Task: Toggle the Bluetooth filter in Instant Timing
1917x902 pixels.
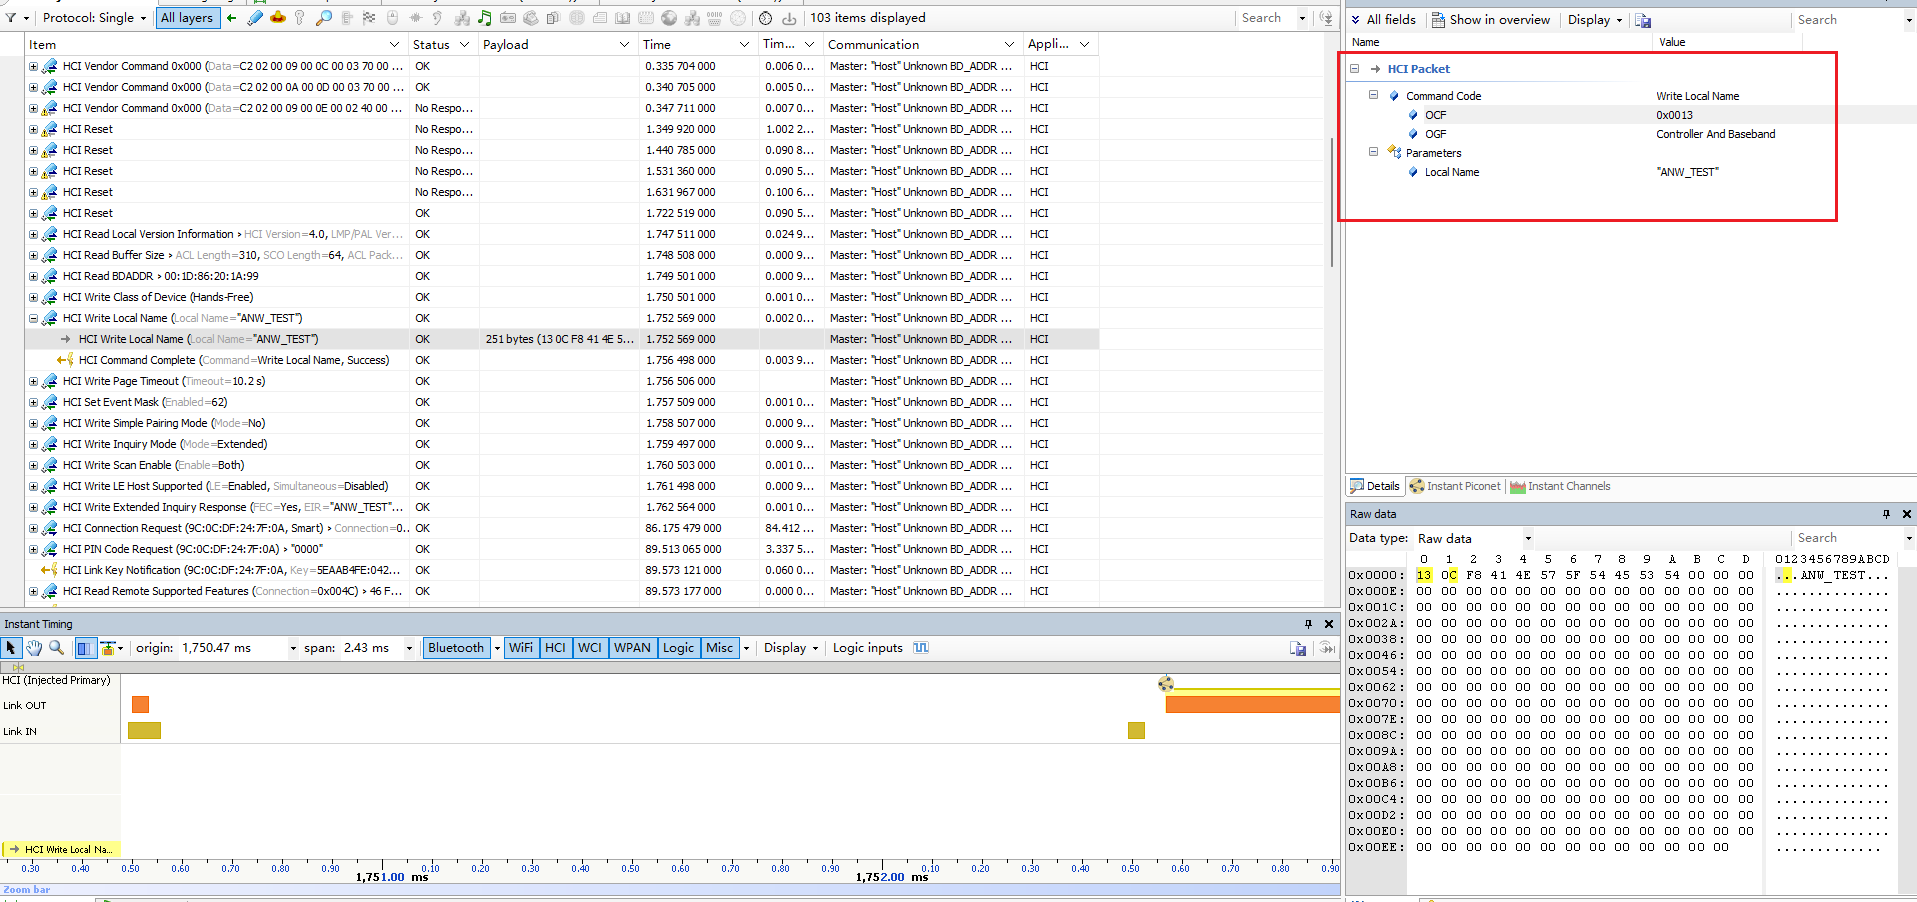Action: coord(456,648)
